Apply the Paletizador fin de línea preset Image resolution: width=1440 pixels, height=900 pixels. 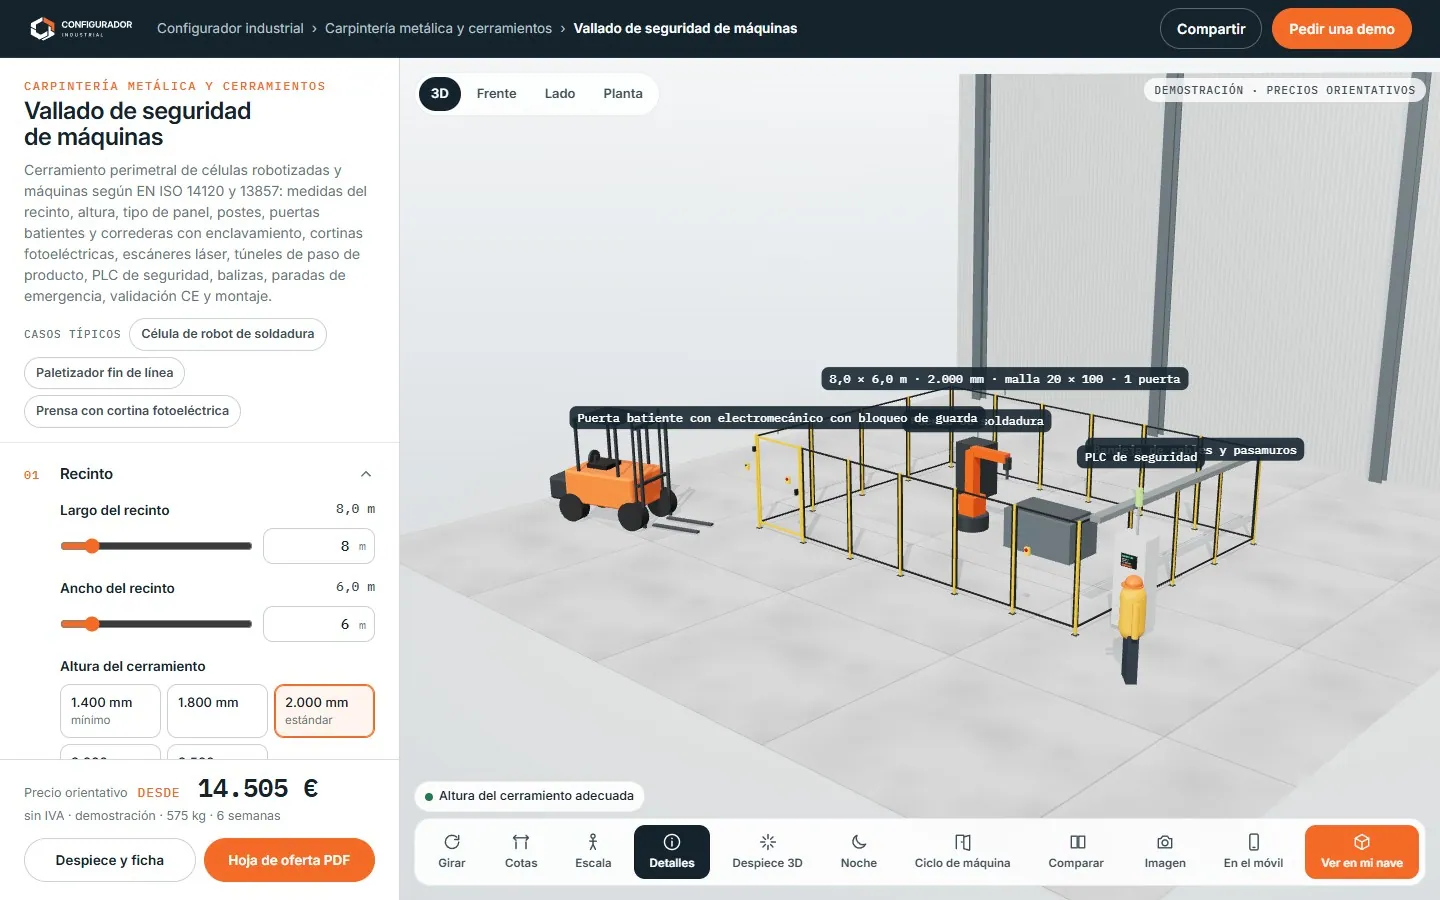click(105, 373)
